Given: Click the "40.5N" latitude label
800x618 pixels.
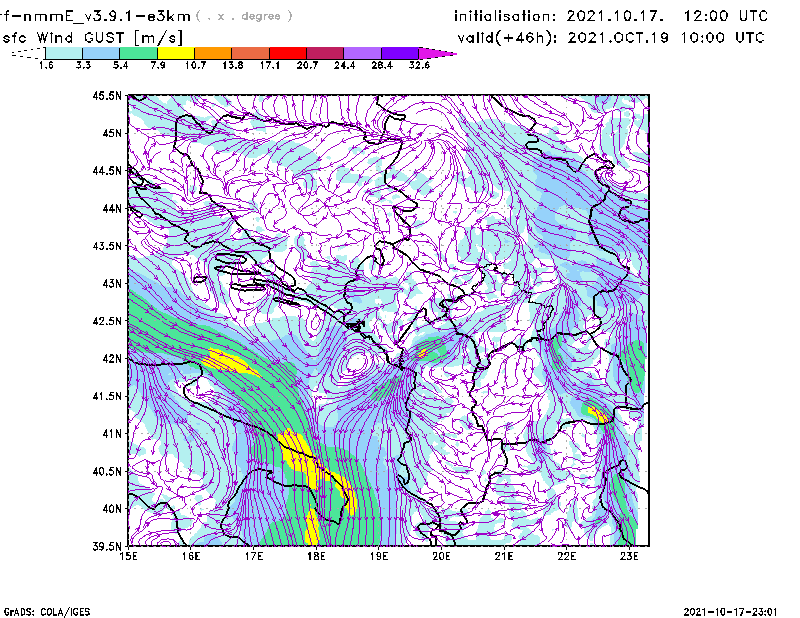Looking at the screenshot, I should 108,471.
